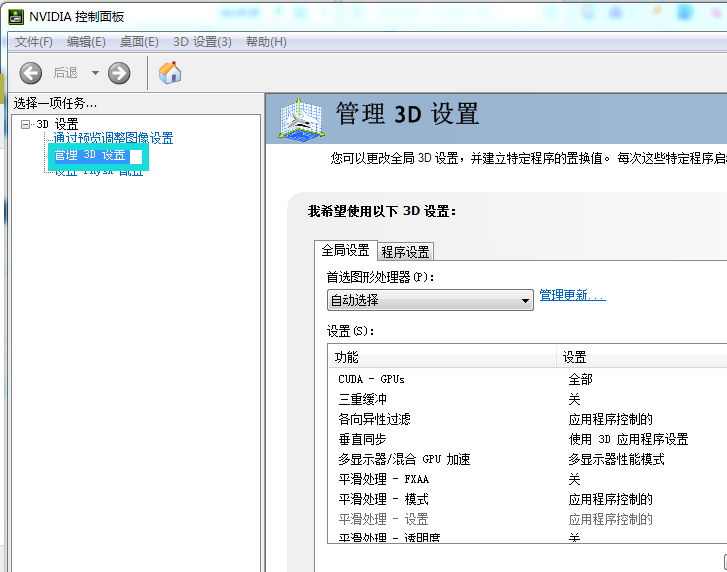
Task: Select the 三重缓冲 setting row
Action: 528,399
